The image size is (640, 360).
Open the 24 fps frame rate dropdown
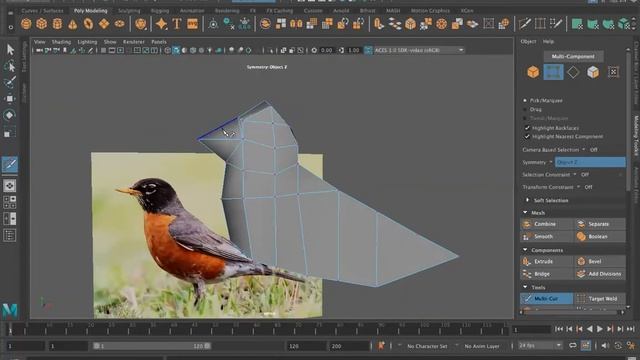pos(540,346)
